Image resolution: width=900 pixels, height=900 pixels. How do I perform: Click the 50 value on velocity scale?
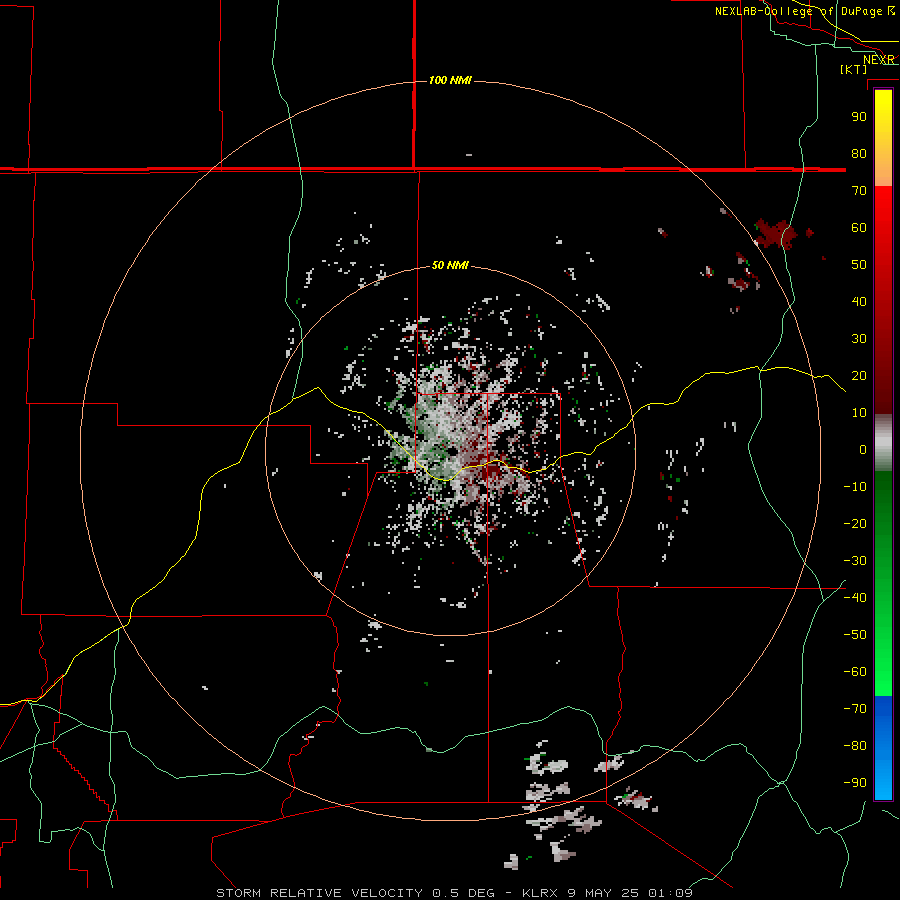859,265
